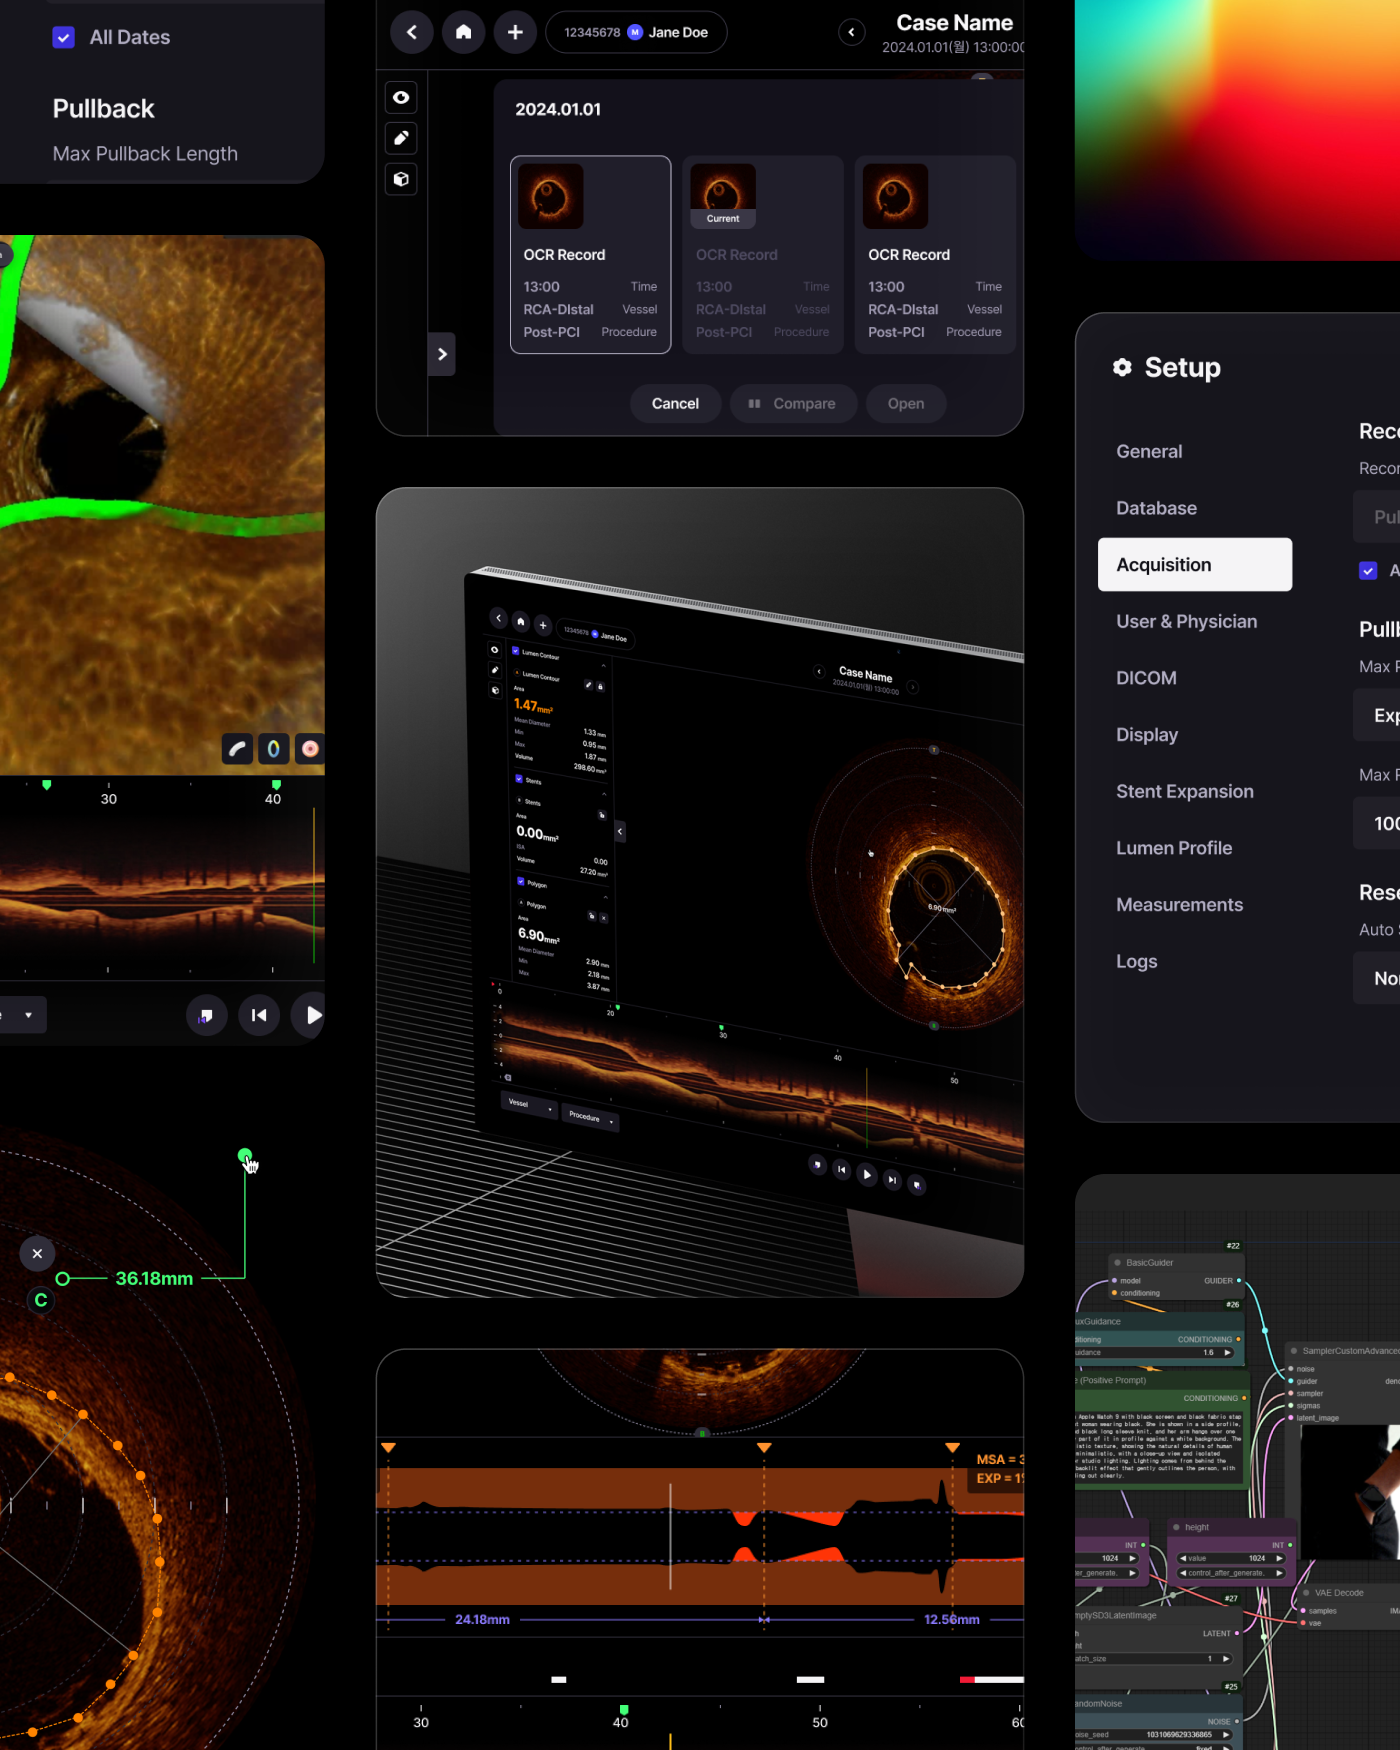Click the Cancel button
The image size is (1400, 1750).
[675, 404]
